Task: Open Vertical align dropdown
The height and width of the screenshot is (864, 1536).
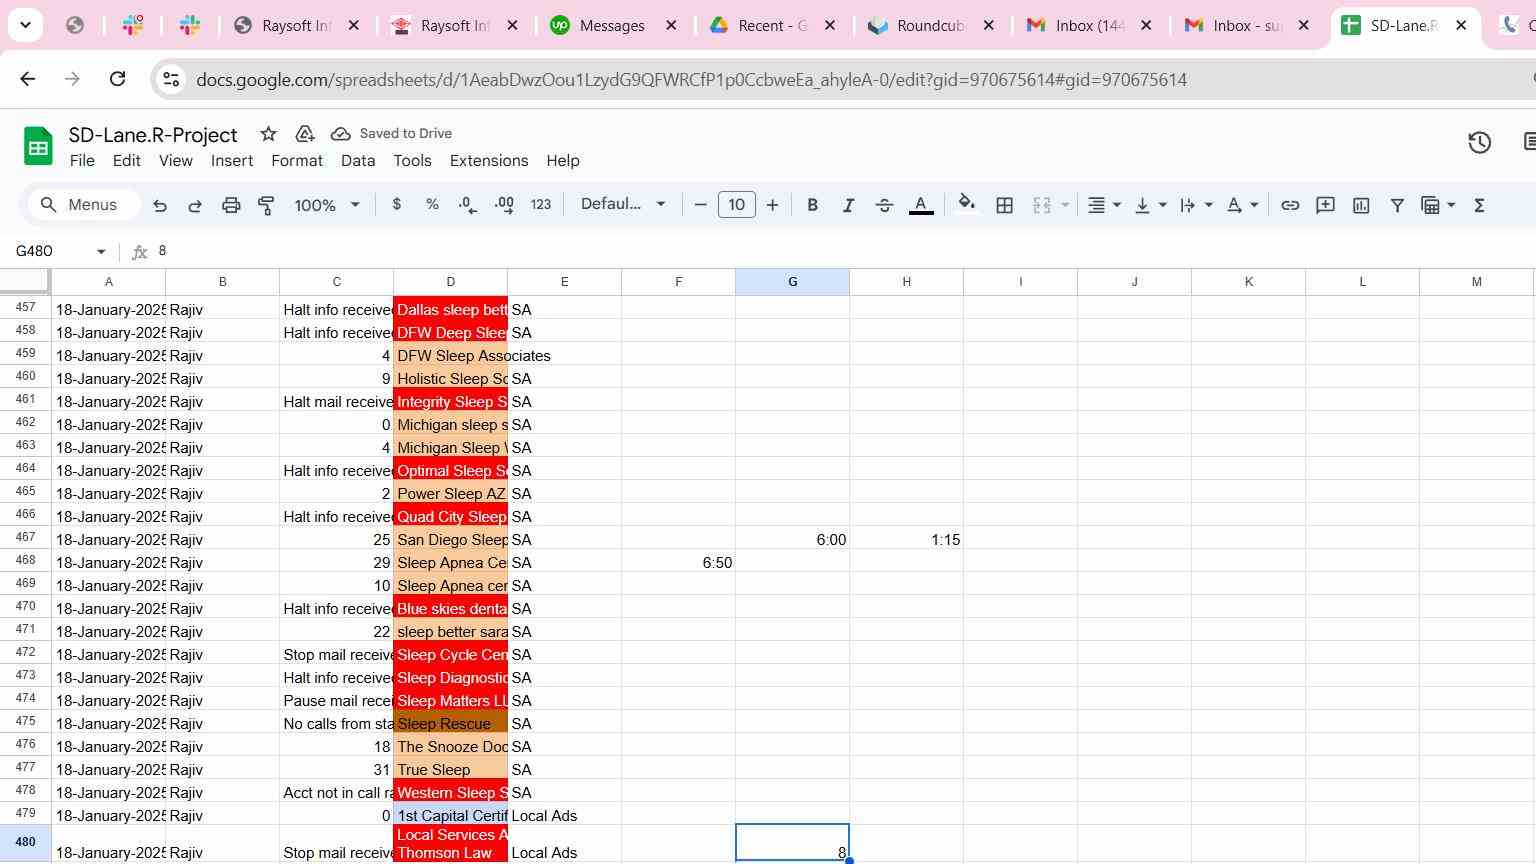Action: (1151, 205)
